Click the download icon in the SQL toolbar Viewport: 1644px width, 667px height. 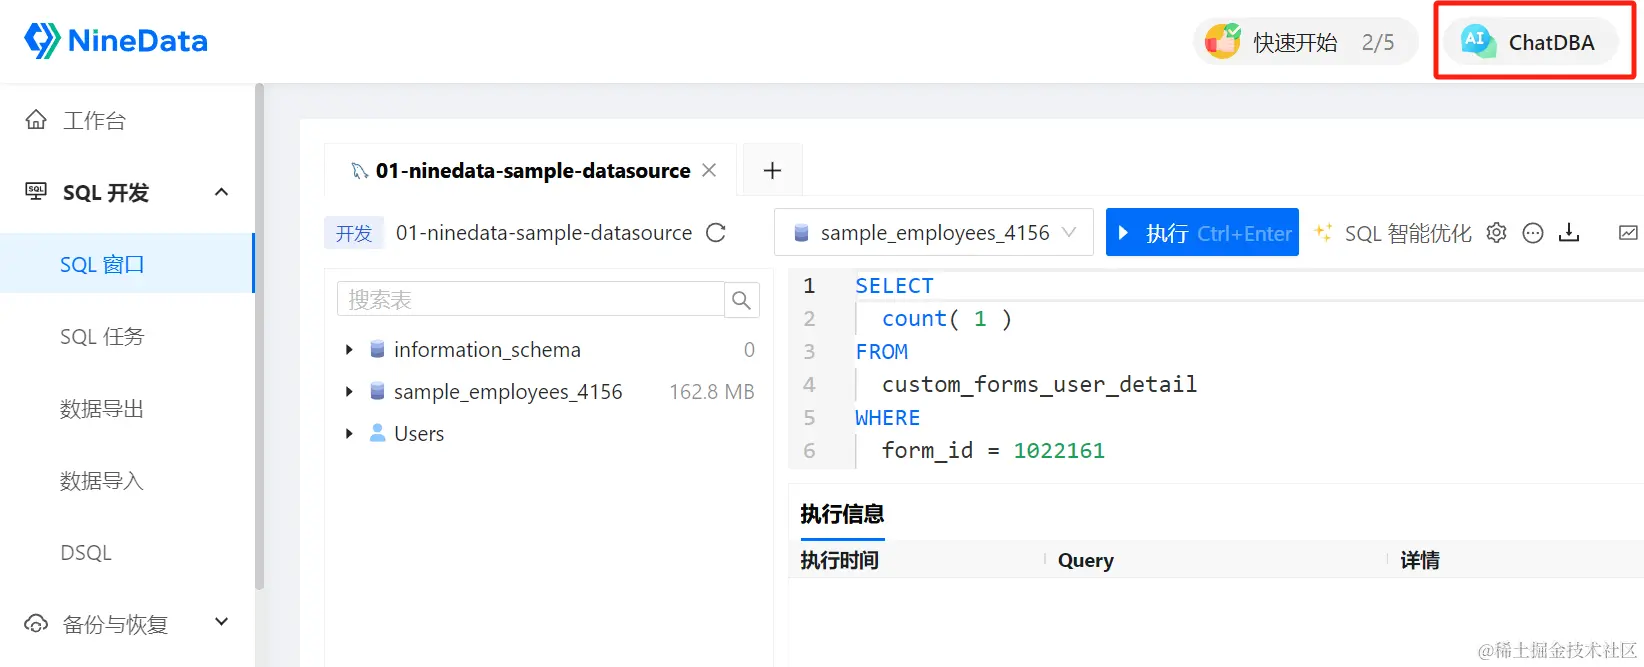click(1569, 233)
